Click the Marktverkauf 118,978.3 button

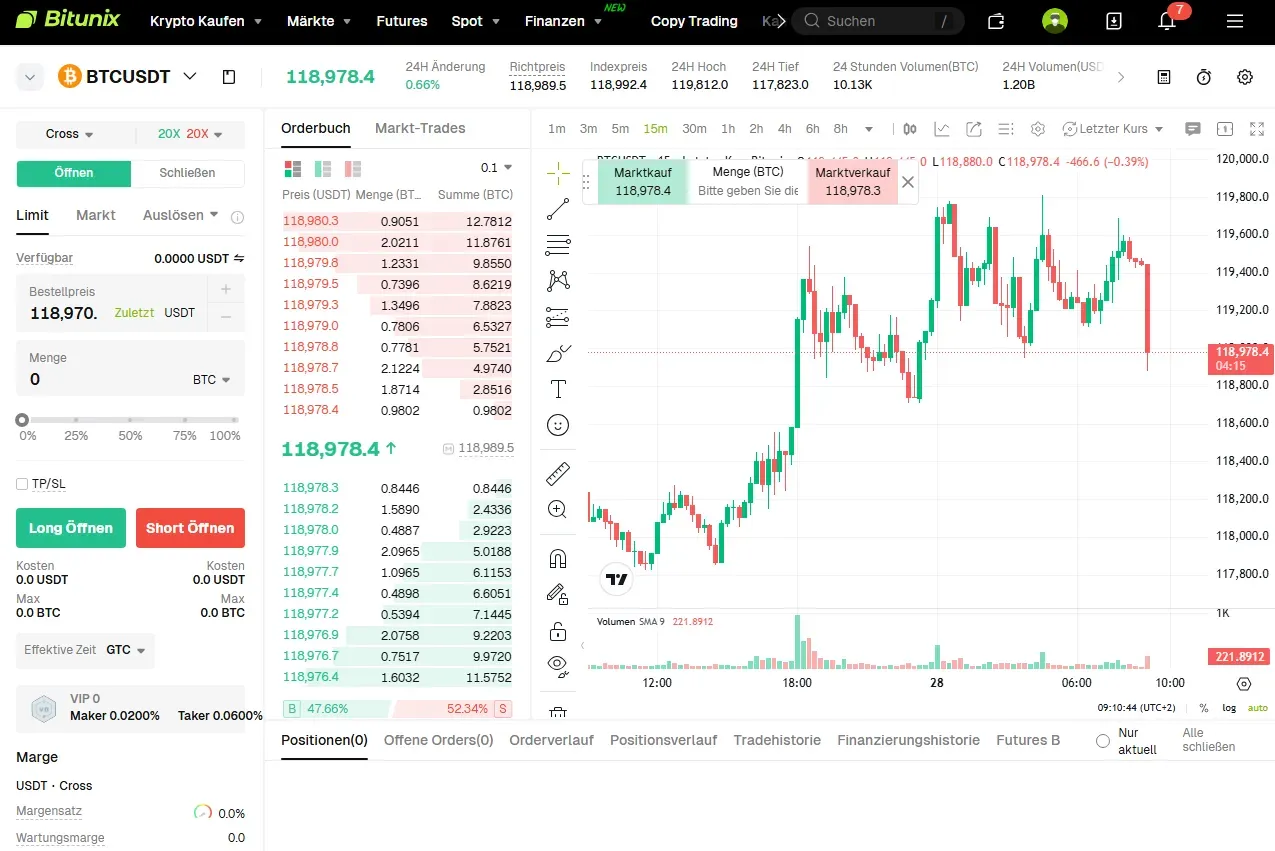pyautogui.click(x=852, y=182)
